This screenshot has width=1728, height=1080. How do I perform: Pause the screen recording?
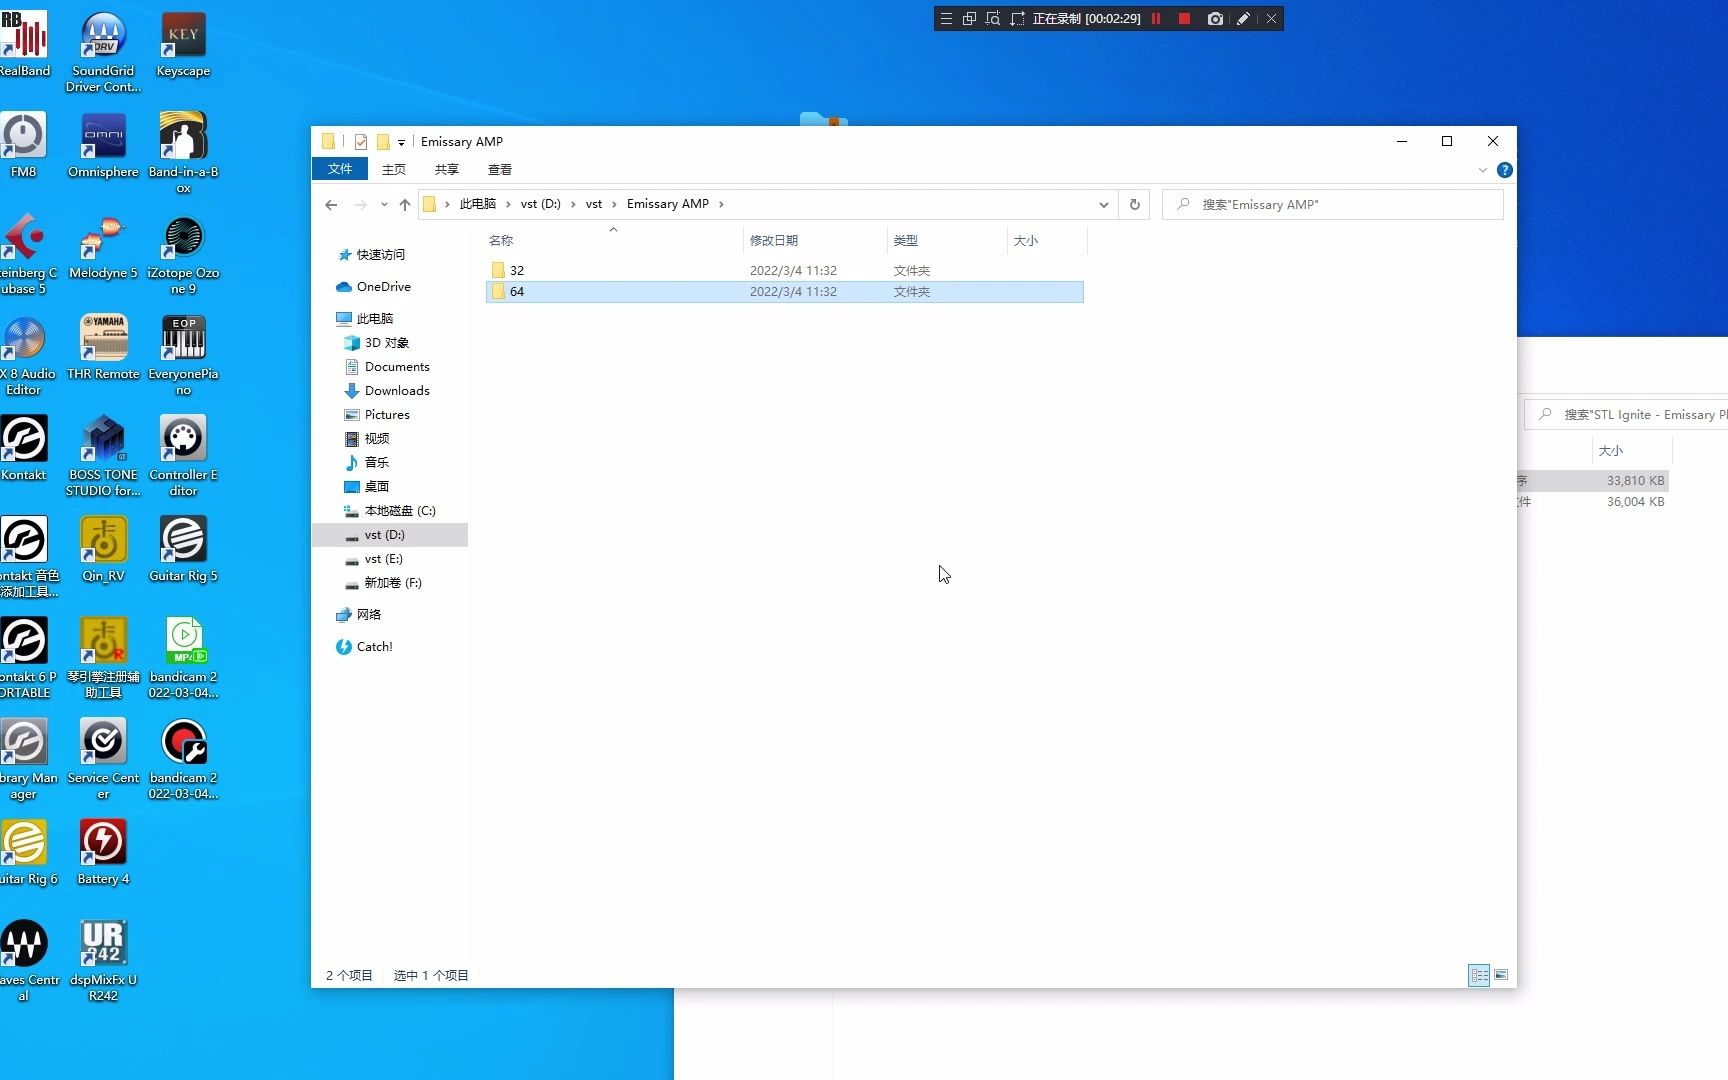[1156, 19]
